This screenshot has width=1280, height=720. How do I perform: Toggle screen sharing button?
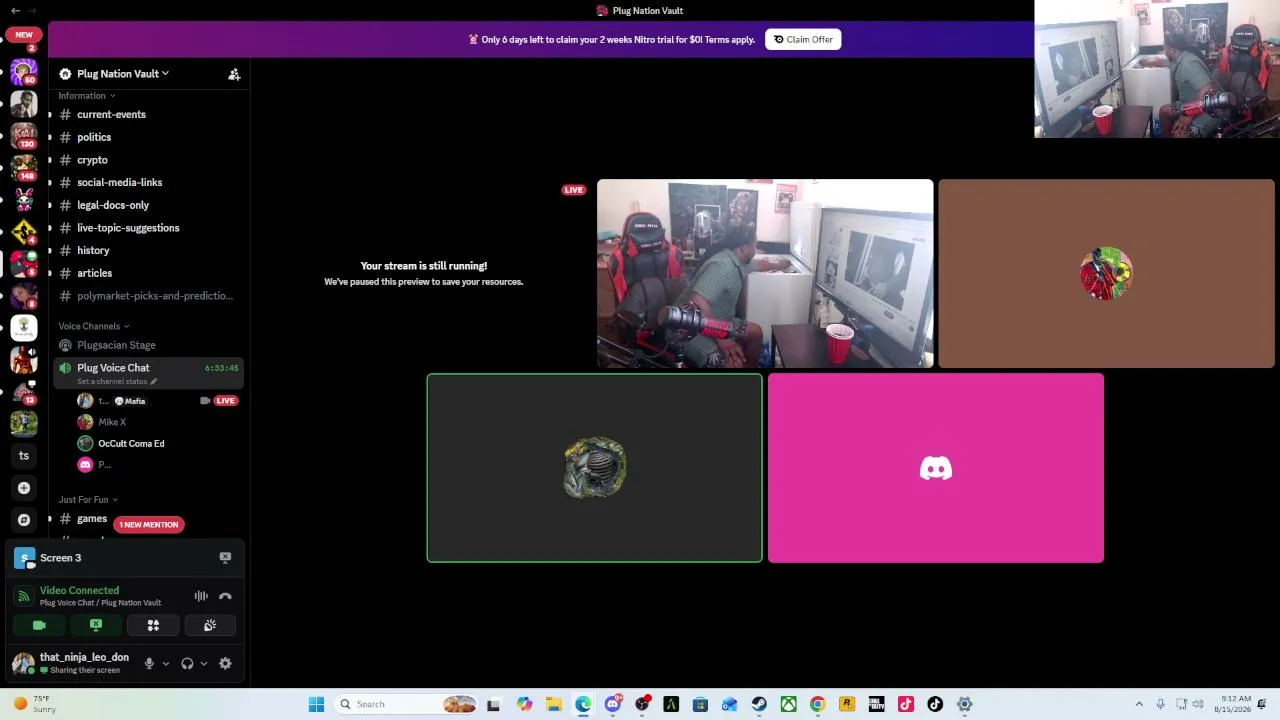tap(96, 626)
